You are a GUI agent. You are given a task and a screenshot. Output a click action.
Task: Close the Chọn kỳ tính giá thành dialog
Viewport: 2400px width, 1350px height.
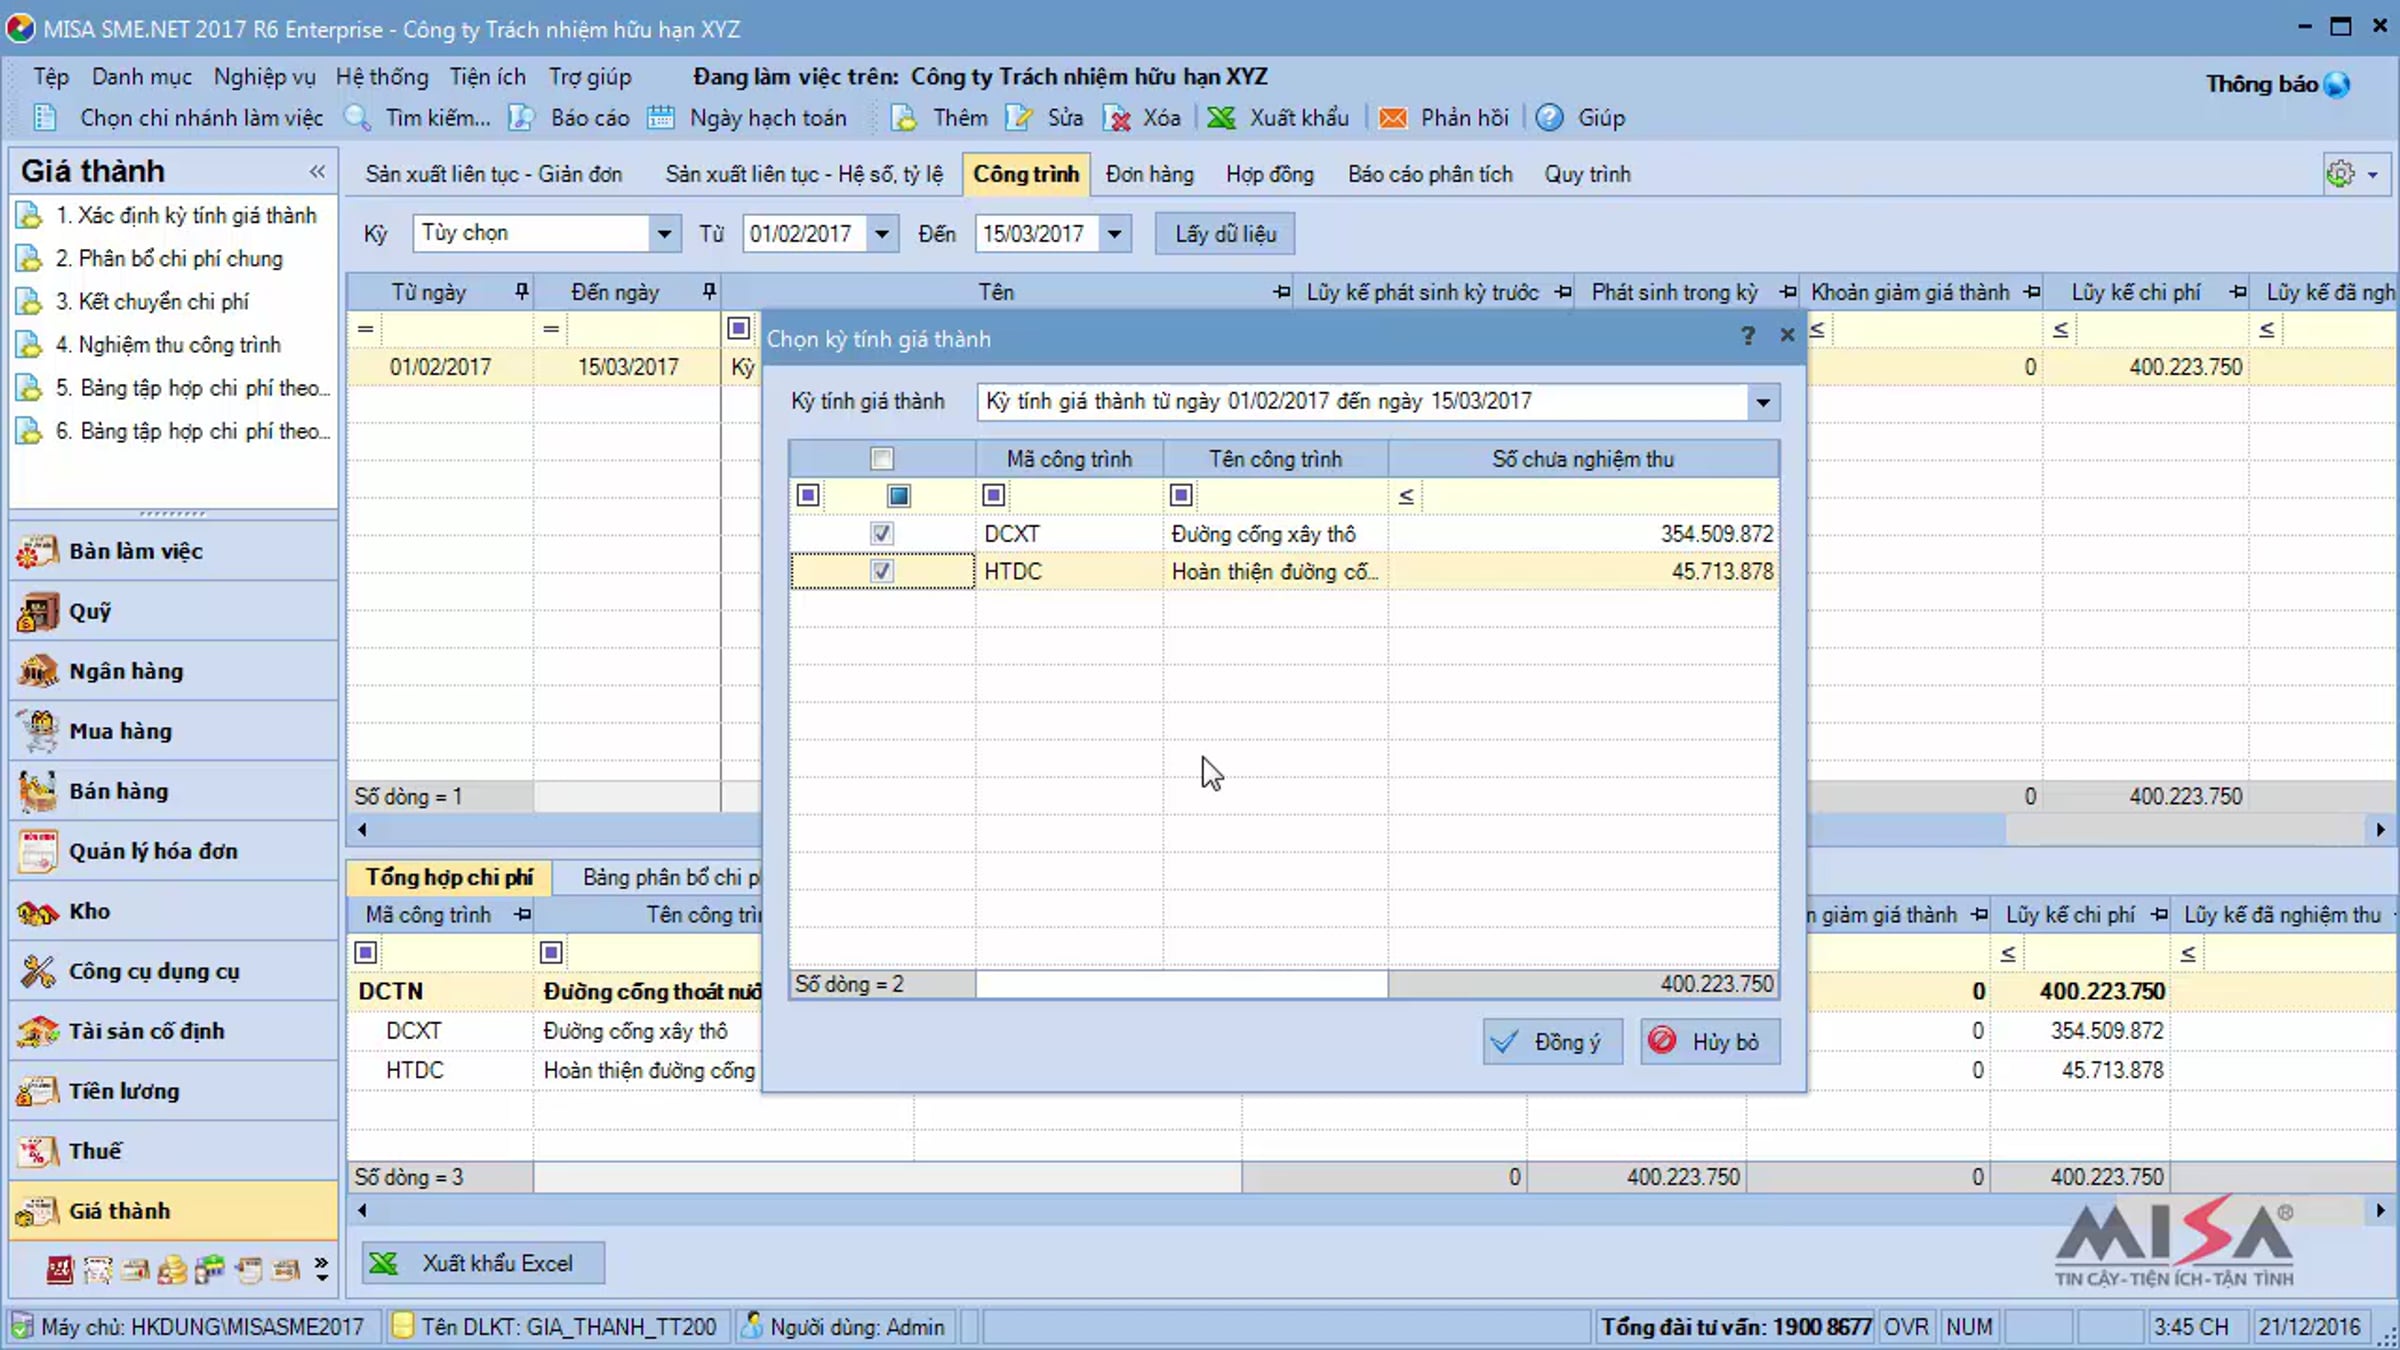[x=1787, y=335]
